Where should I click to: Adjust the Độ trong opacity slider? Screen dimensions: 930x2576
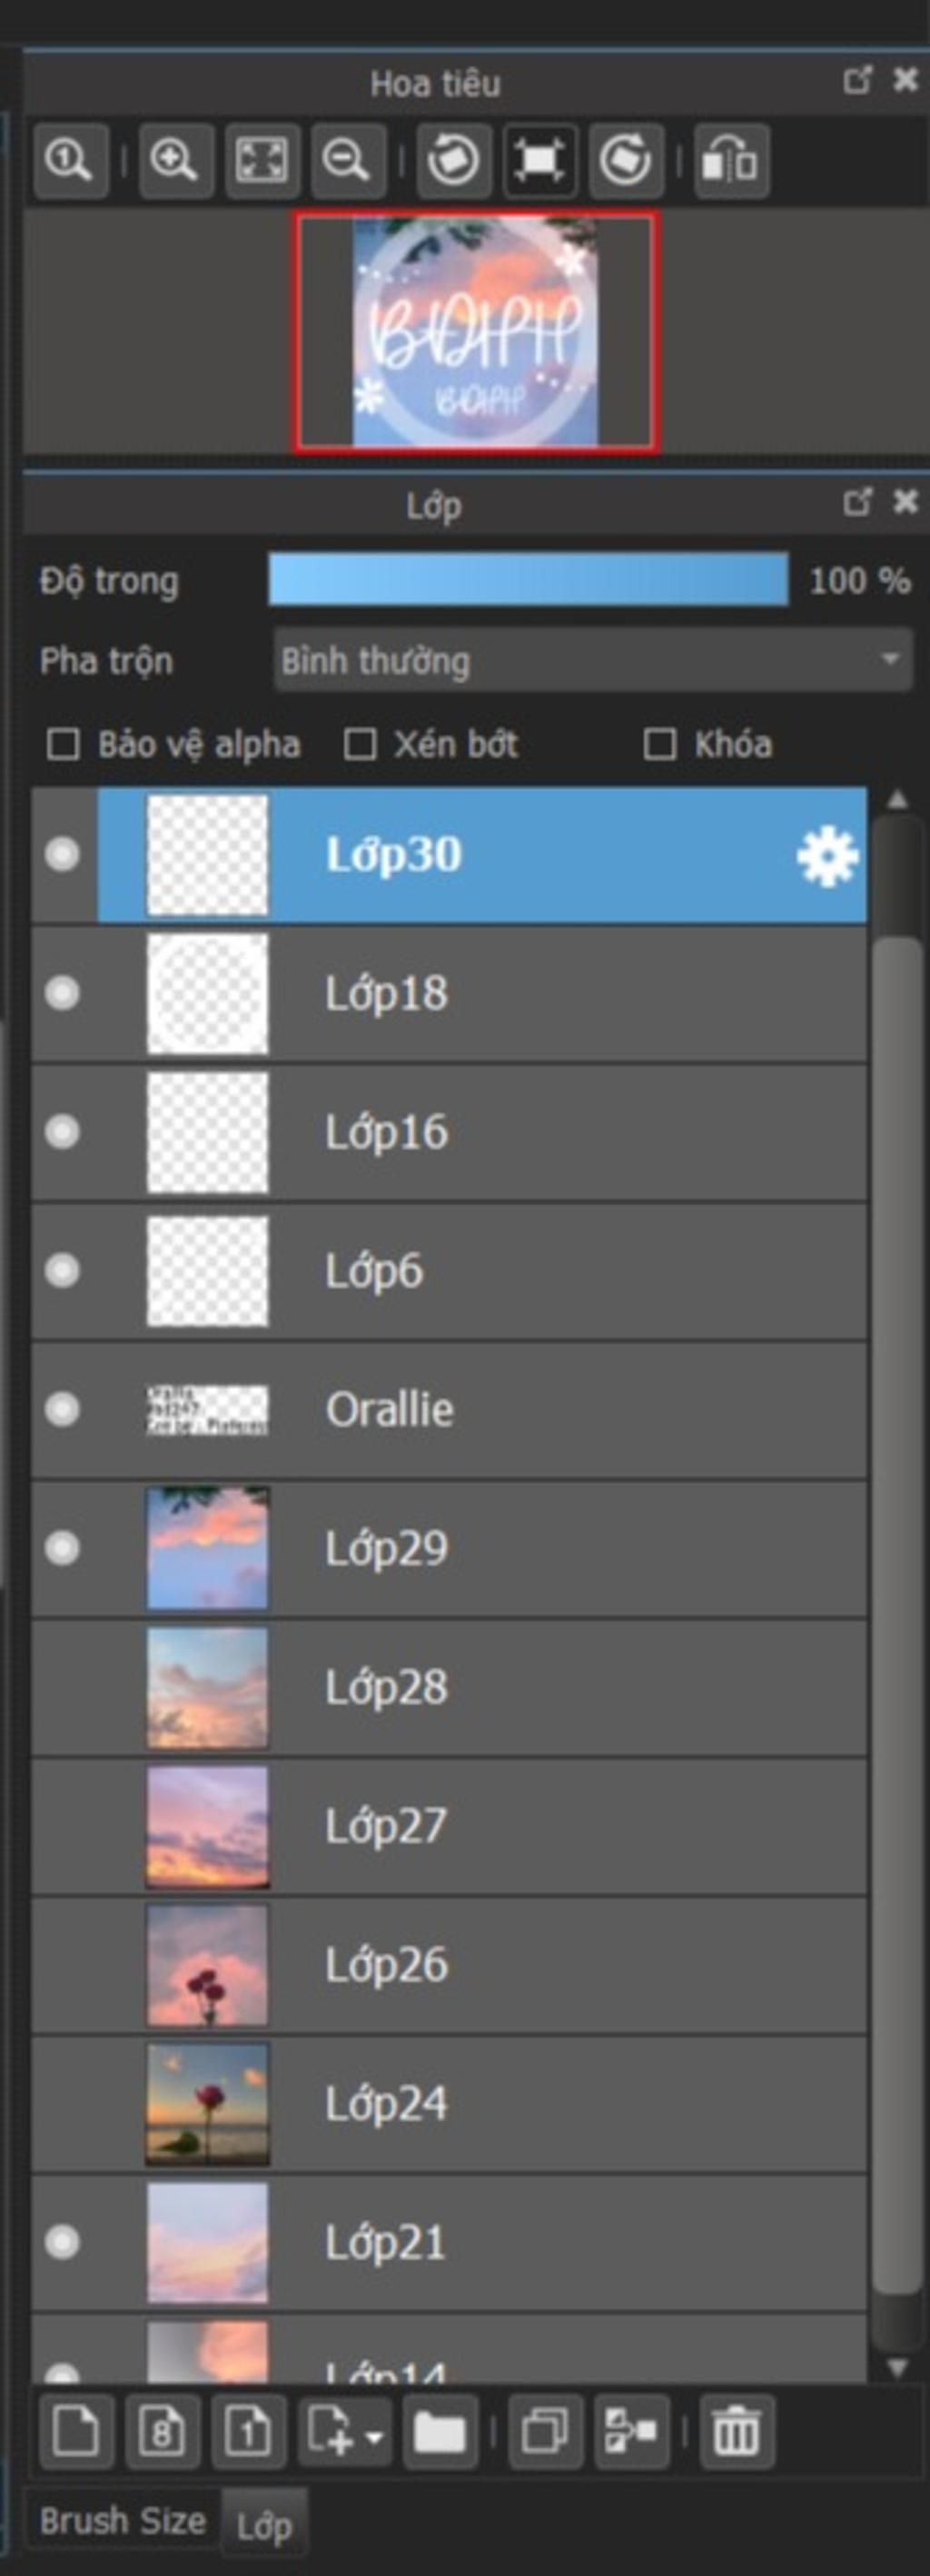point(528,580)
